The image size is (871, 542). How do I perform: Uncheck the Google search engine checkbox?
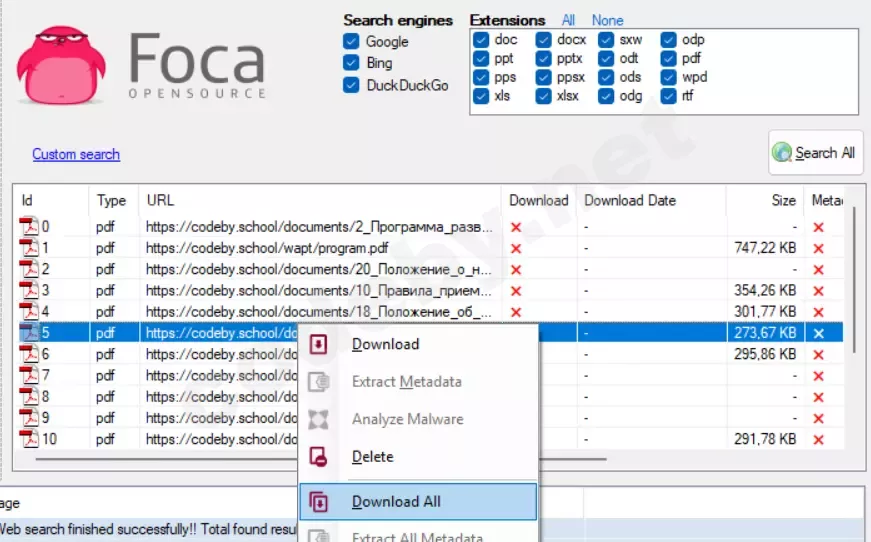(x=351, y=42)
